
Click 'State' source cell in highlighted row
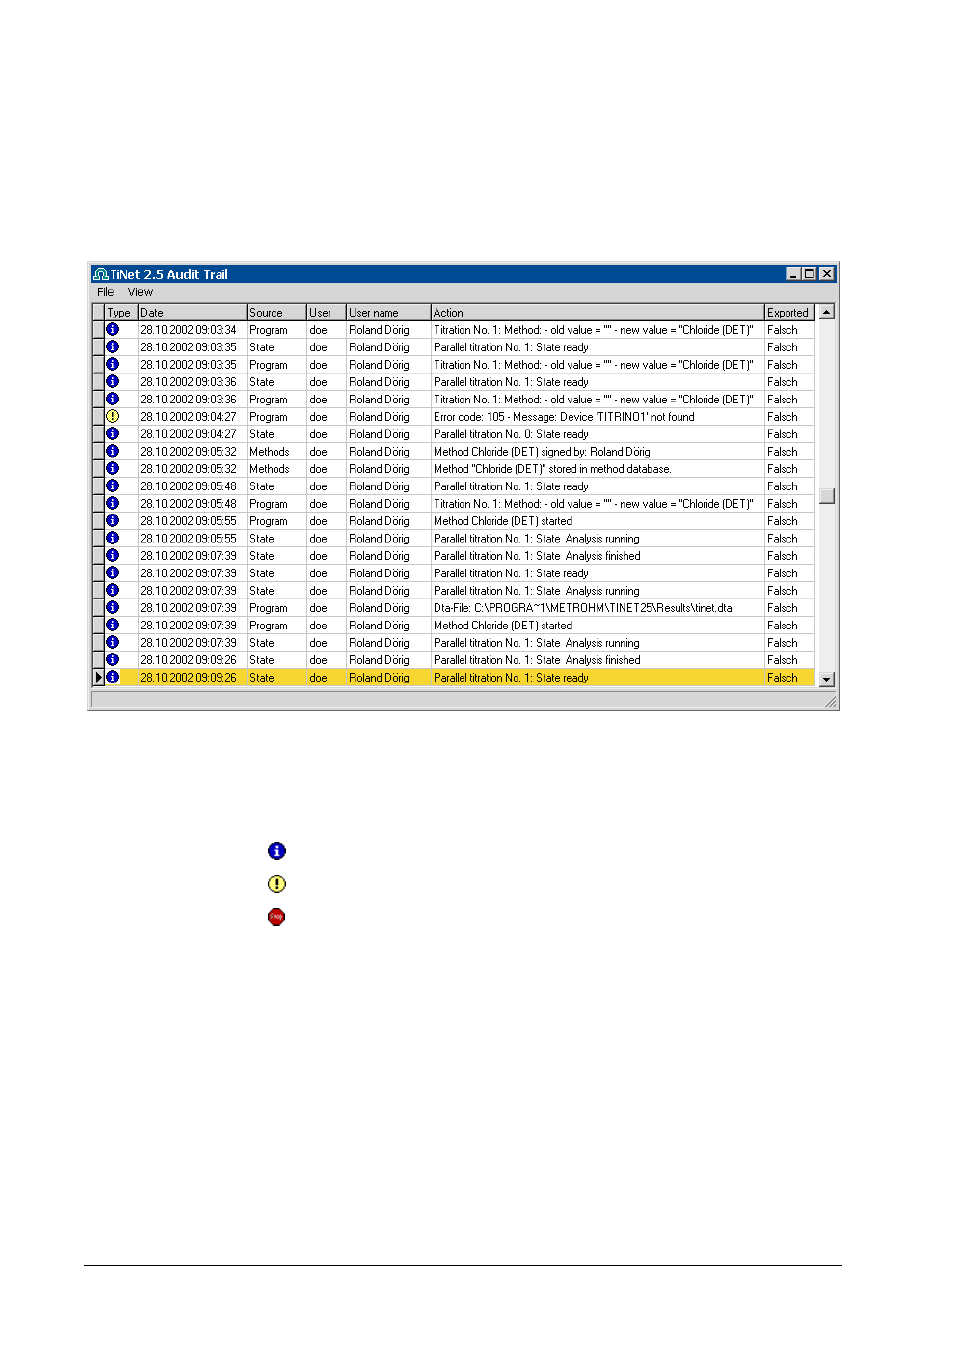pyautogui.click(x=276, y=677)
